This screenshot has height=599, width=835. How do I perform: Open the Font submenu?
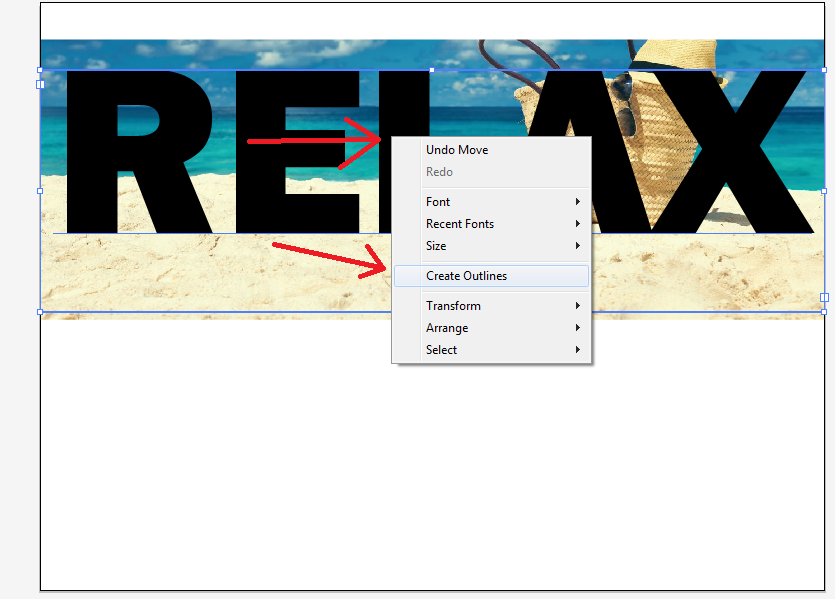tap(491, 202)
